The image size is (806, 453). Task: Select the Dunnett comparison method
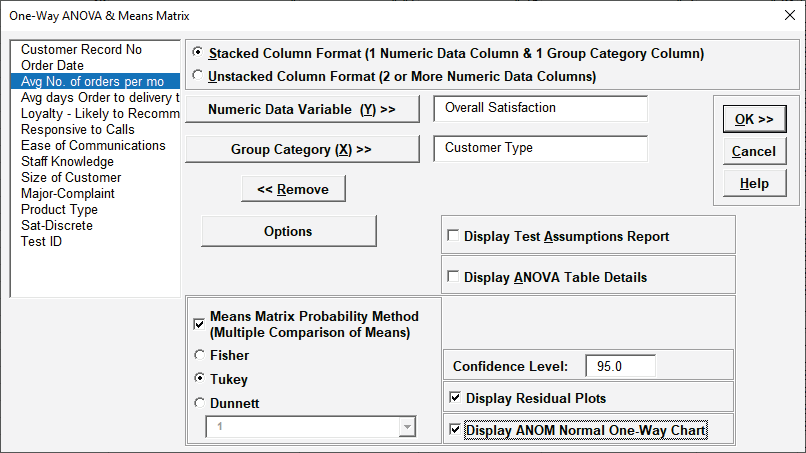pyautogui.click(x=198, y=403)
